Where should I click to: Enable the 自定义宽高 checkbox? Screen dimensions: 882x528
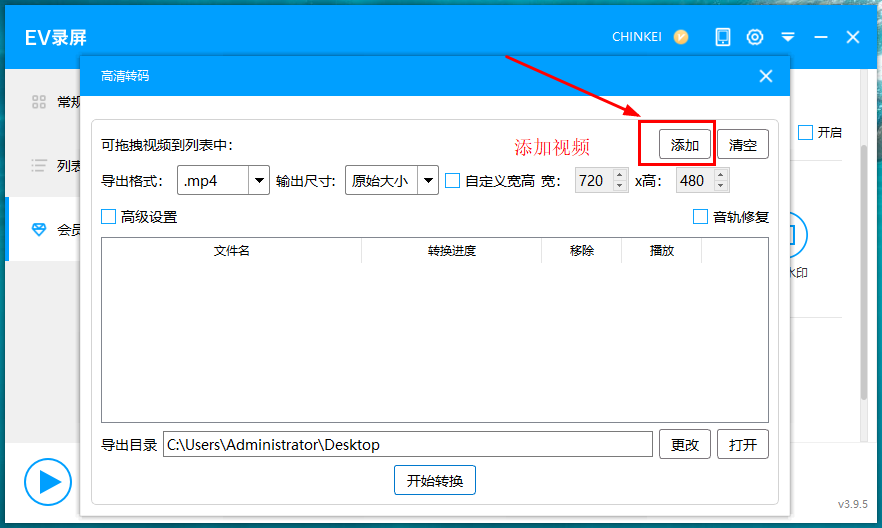click(453, 181)
